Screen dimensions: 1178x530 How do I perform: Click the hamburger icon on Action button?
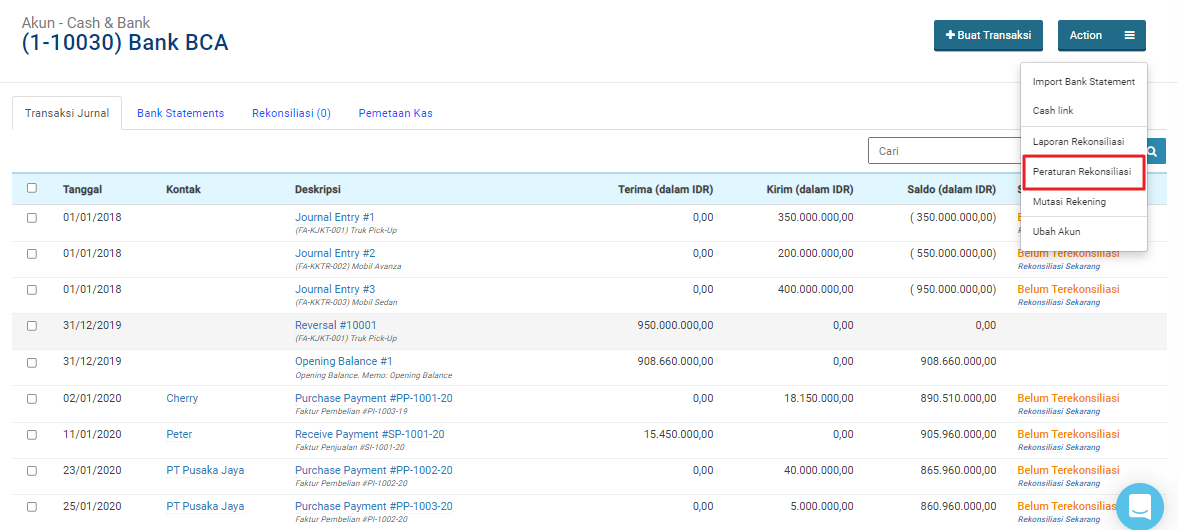coord(1129,35)
